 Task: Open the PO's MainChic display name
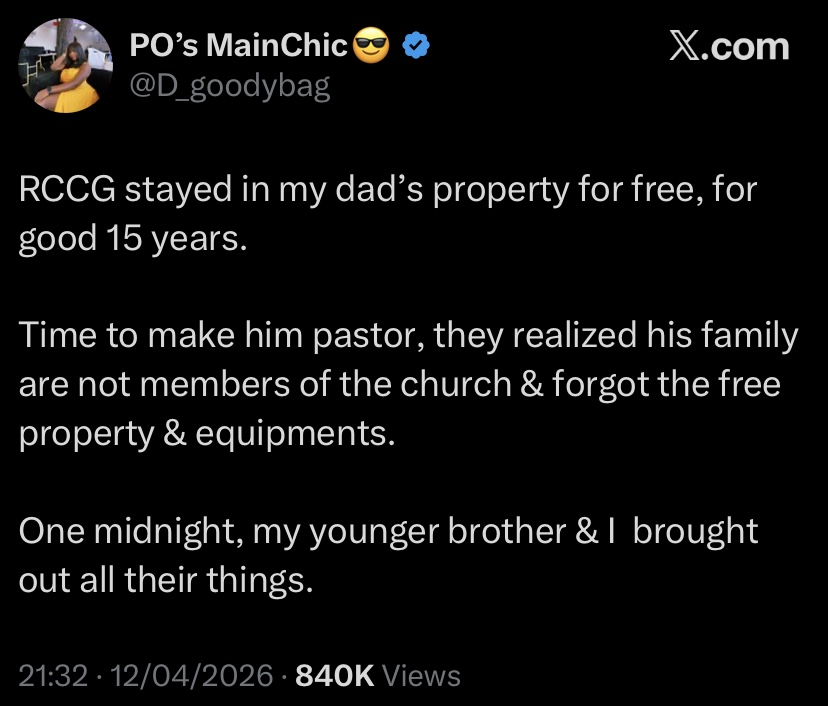[x=238, y=45]
